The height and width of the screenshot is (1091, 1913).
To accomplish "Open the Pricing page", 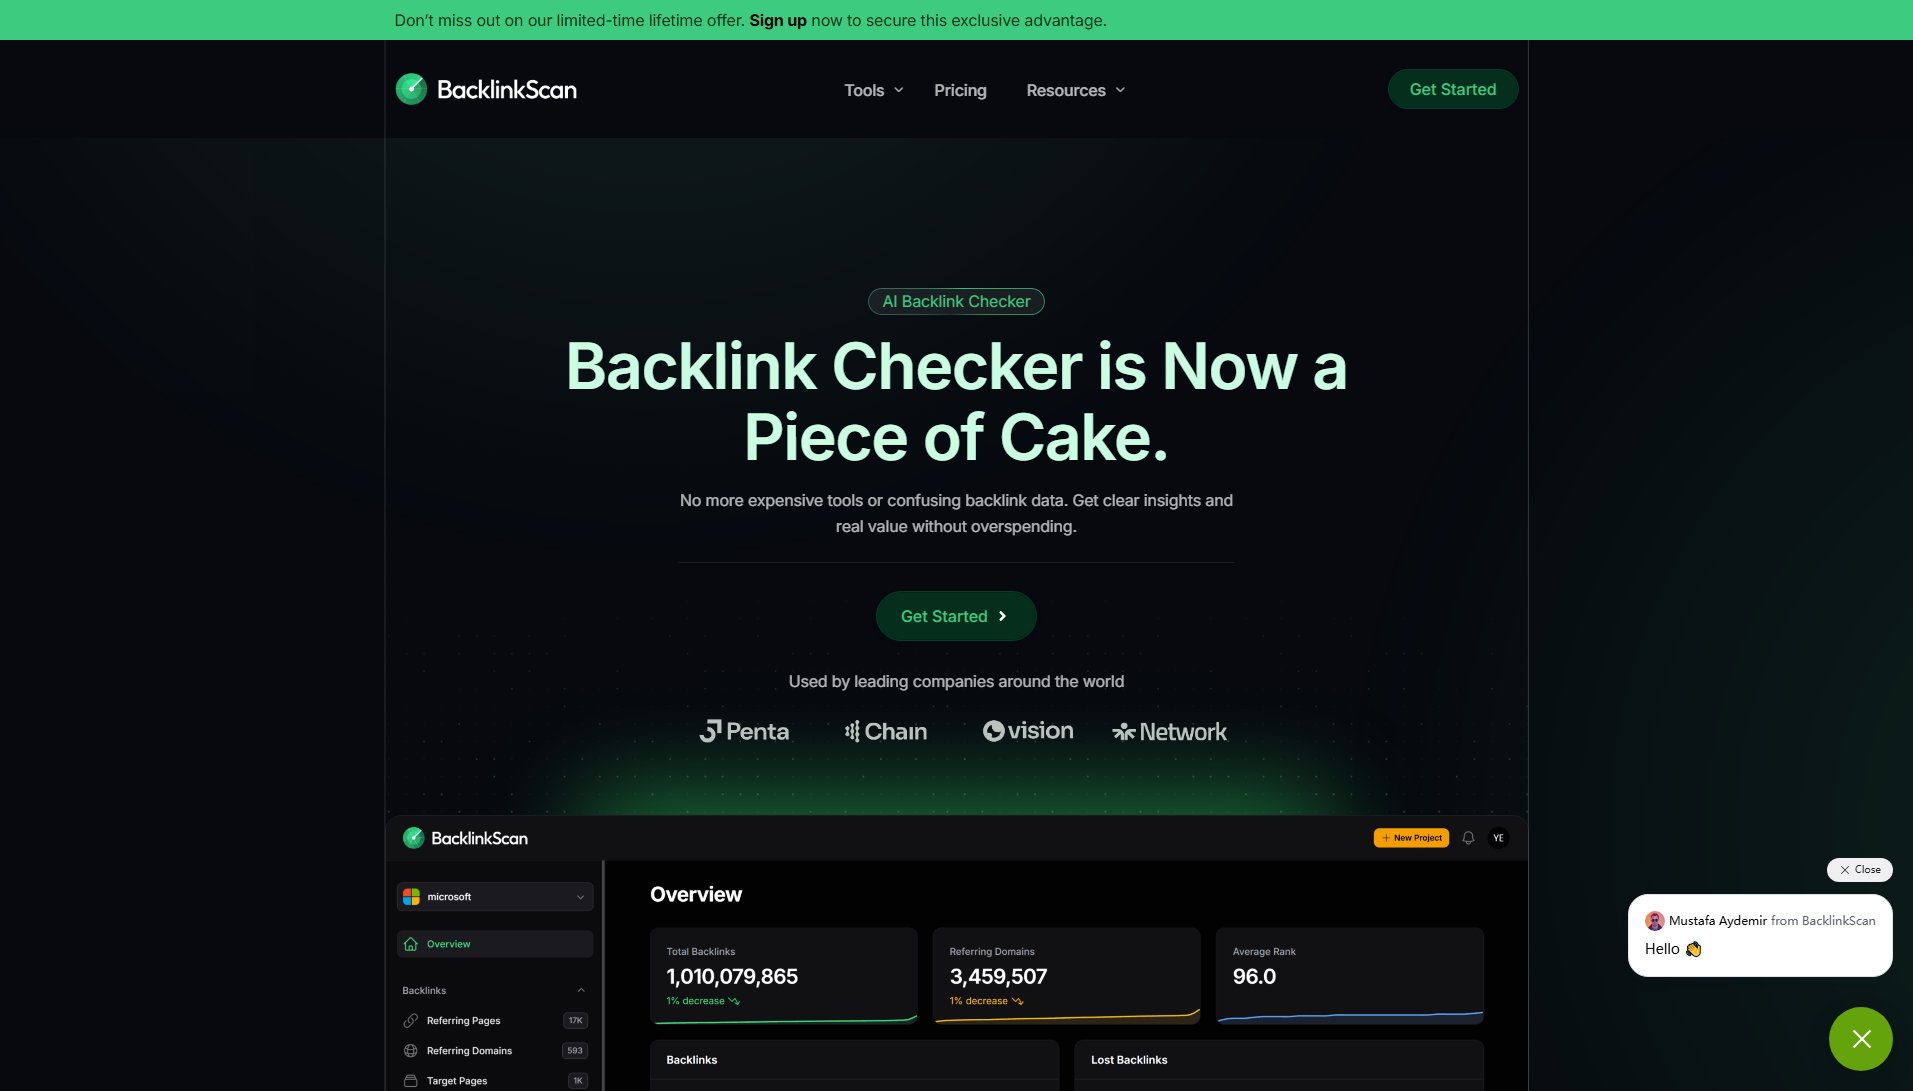I will [x=960, y=90].
